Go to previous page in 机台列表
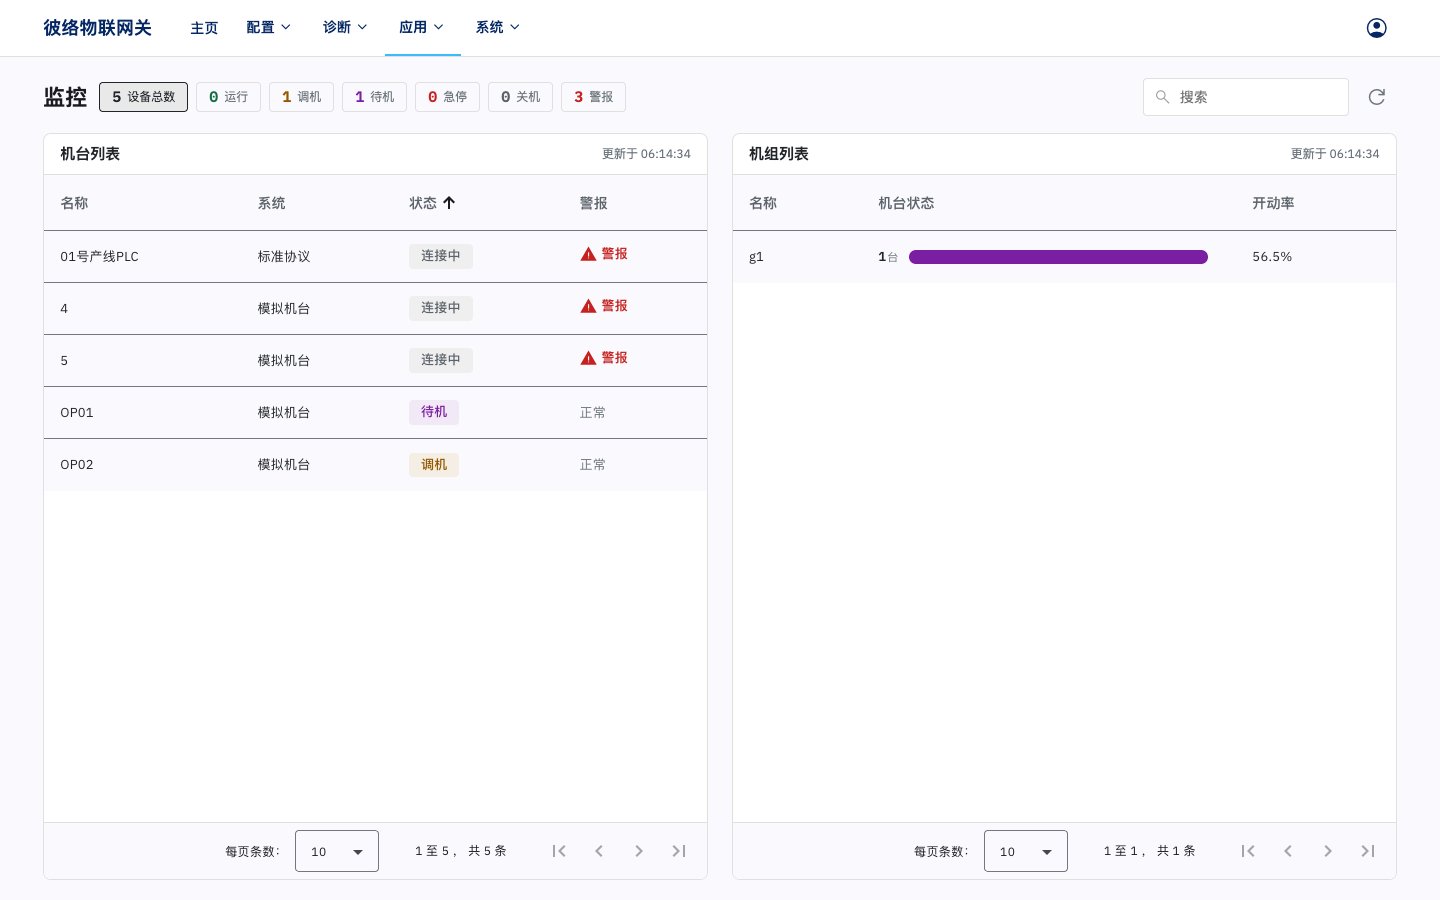Screen dimensions: 1440x900 (599, 851)
